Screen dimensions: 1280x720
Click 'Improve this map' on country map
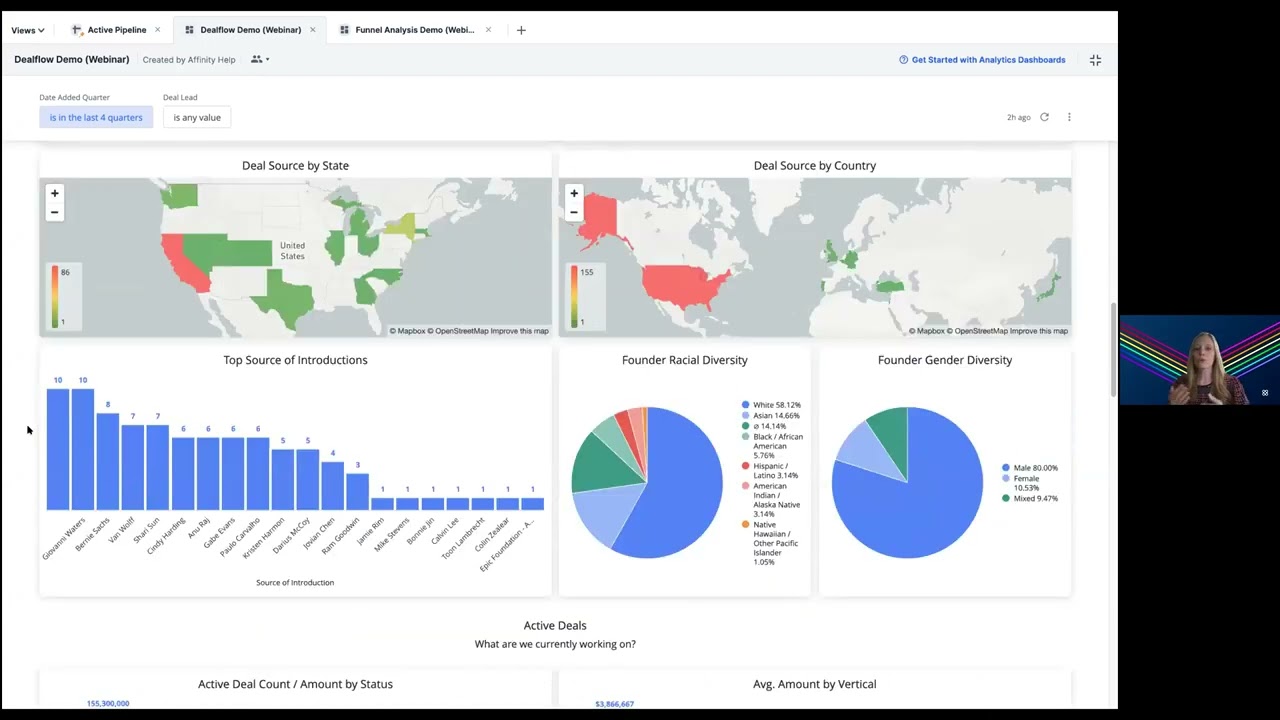click(x=1038, y=331)
